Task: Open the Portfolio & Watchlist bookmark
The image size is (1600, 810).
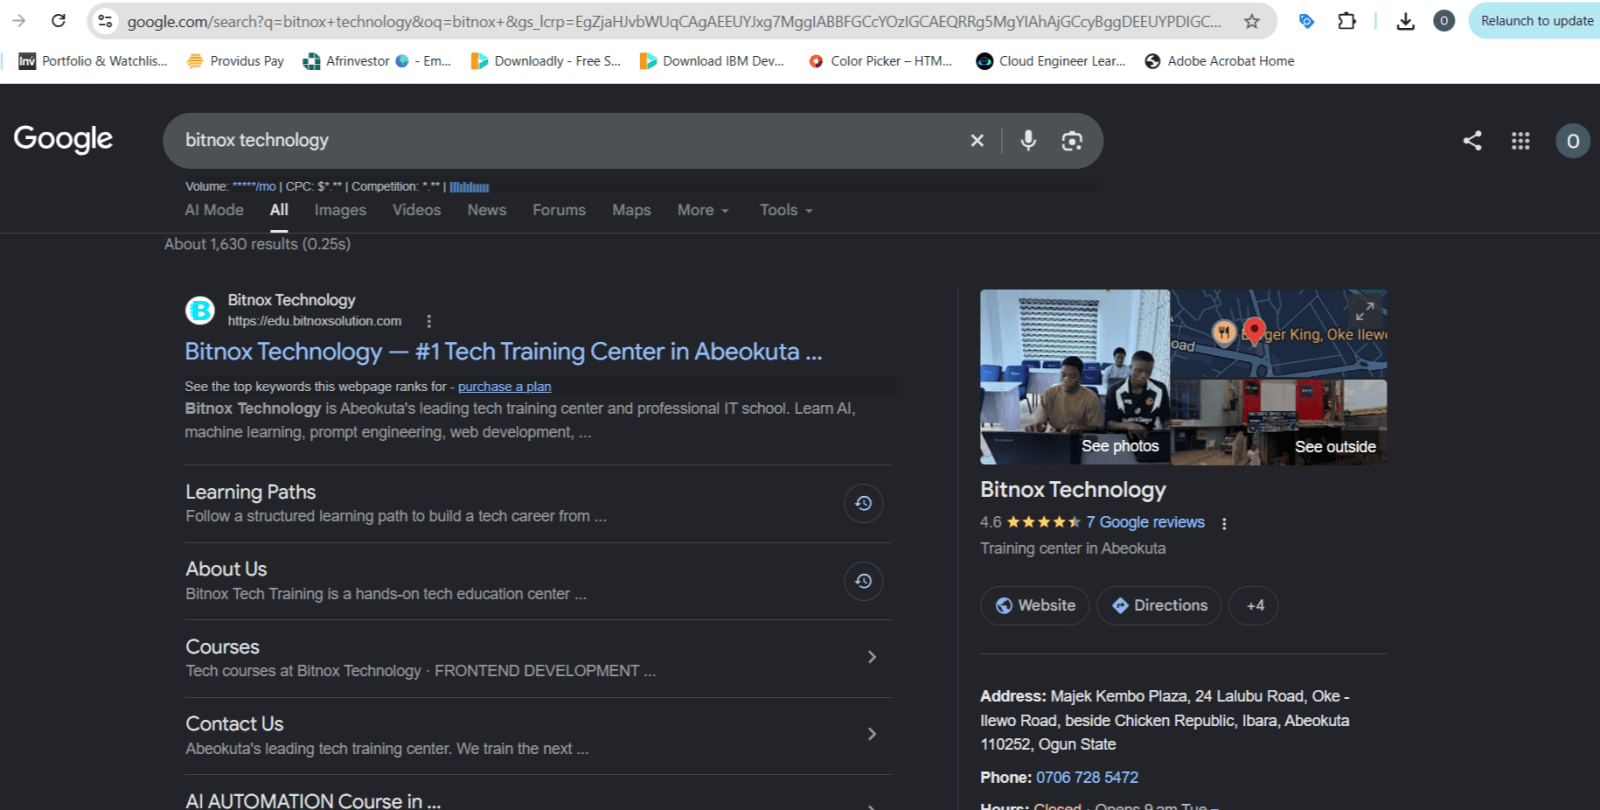Action: coord(93,61)
